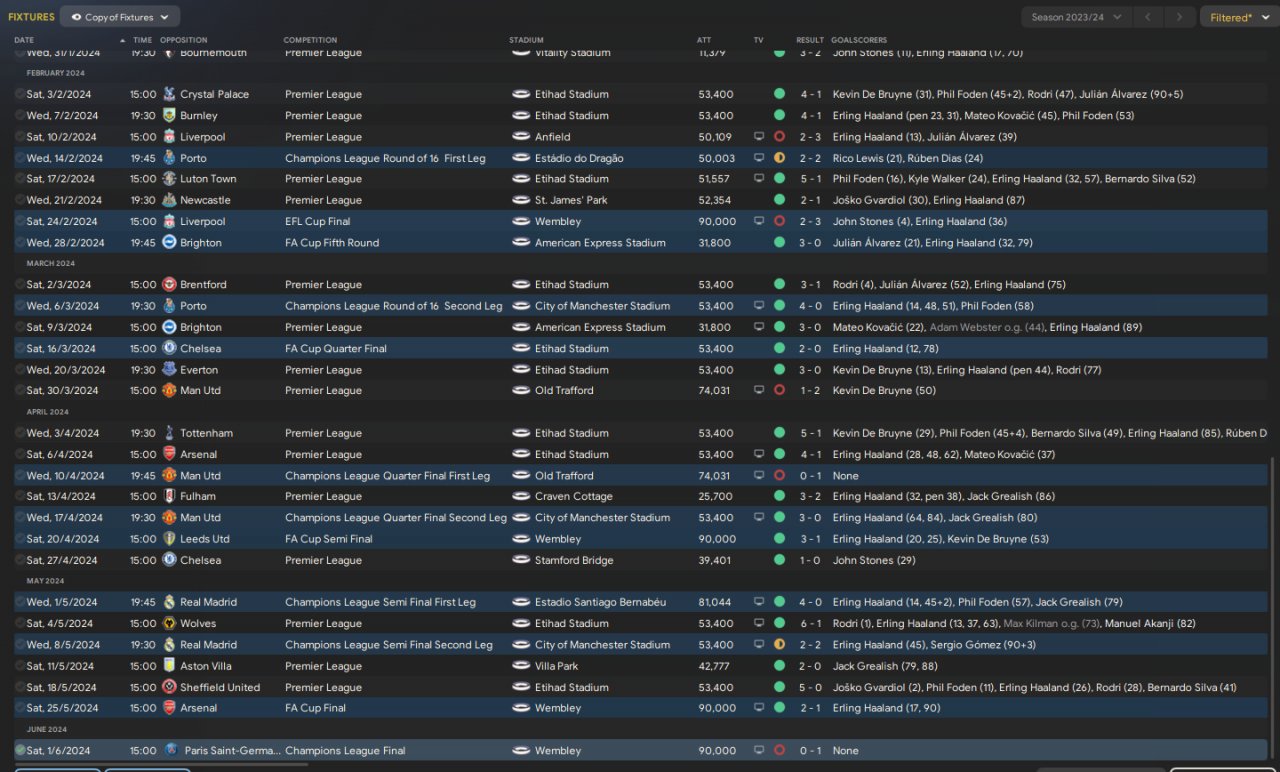Click the Paris Saint-Germain club badge
Screen dimensions: 1280x772
(x=169, y=750)
